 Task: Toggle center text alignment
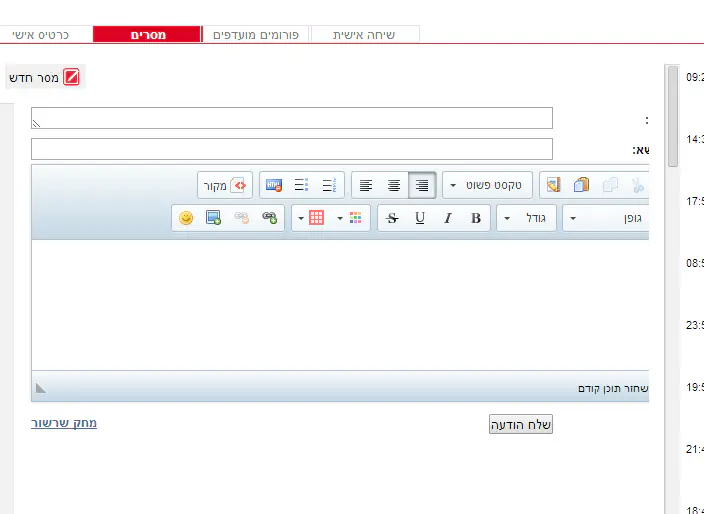point(394,185)
